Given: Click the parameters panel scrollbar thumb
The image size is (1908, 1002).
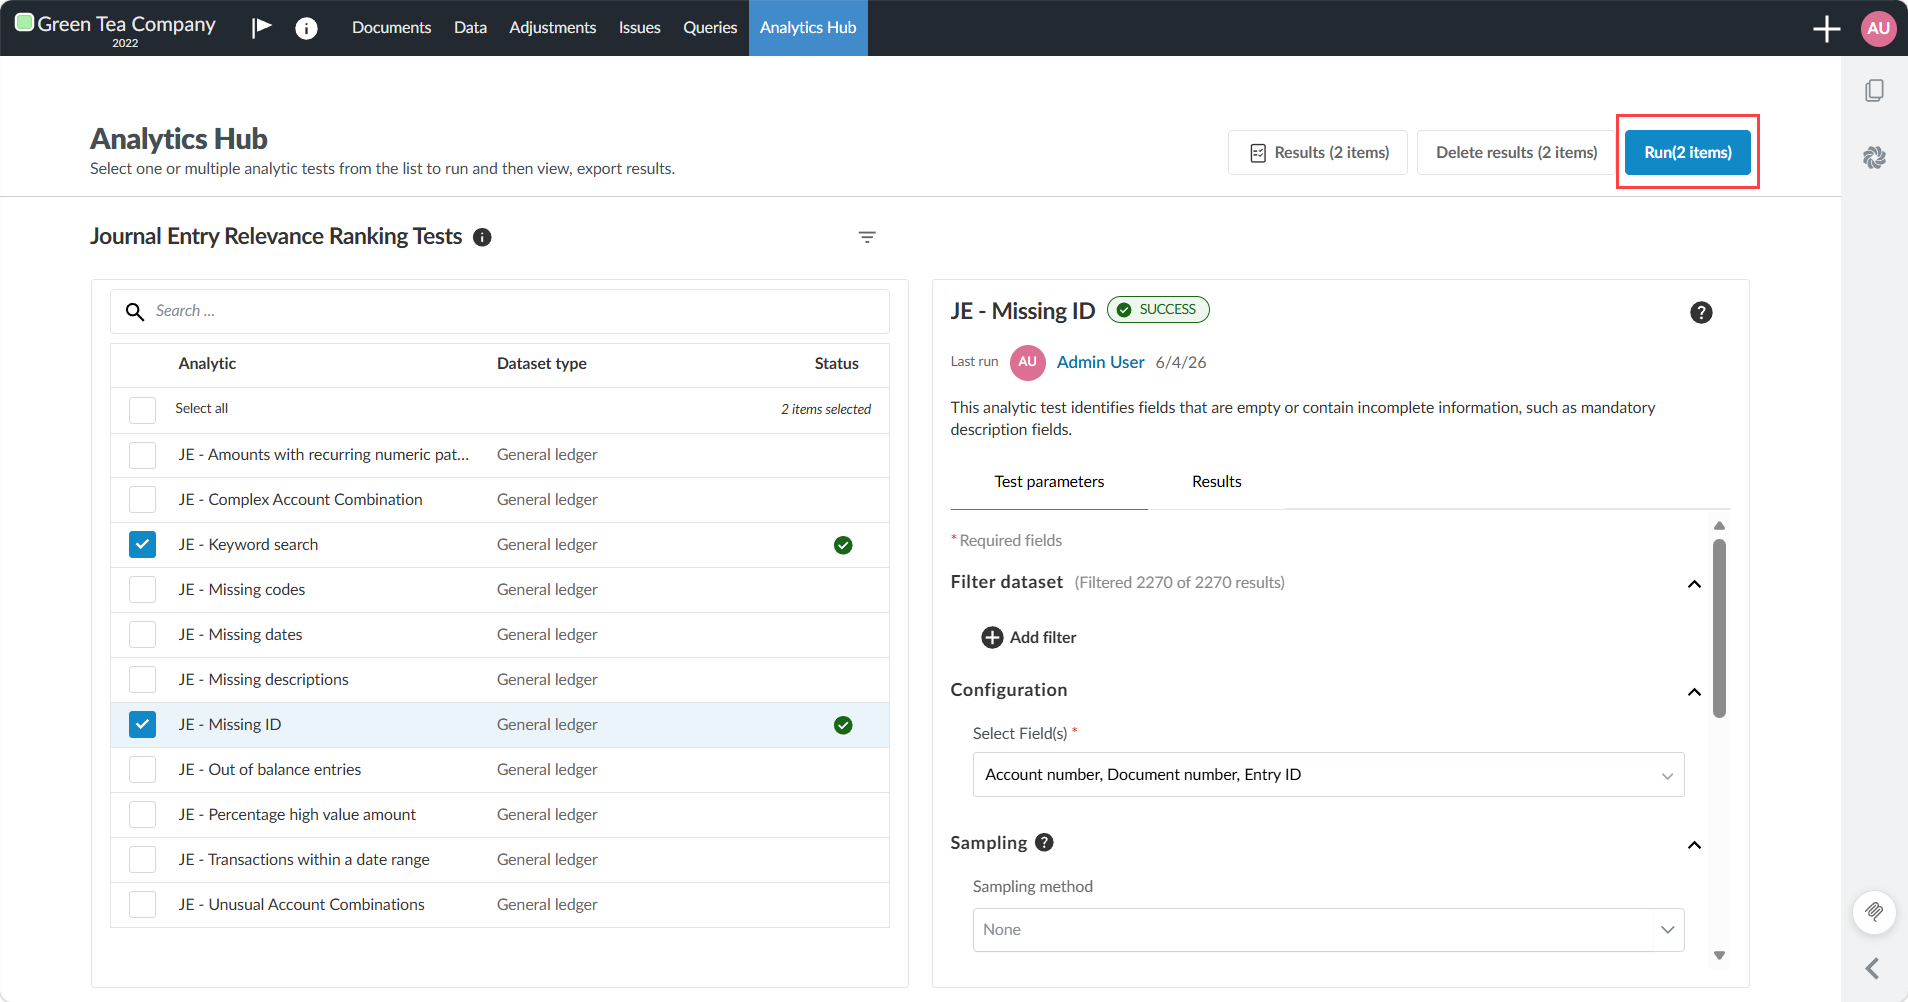Looking at the screenshot, I should (1719, 628).
